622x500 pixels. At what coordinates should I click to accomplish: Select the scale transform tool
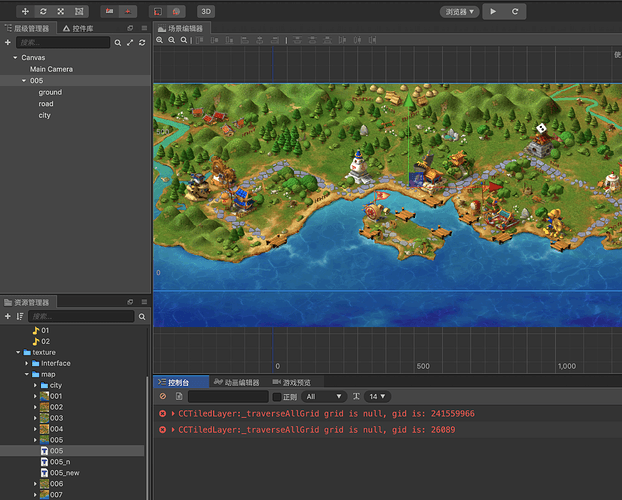[61, 11]
